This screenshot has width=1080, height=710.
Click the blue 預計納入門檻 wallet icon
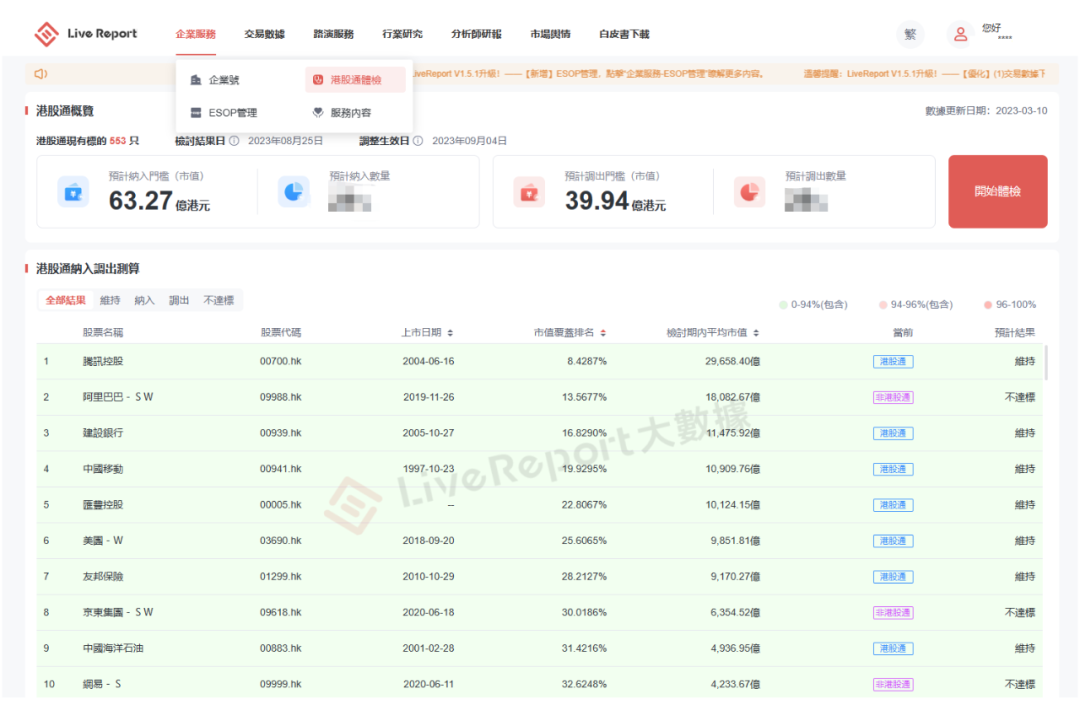coord(73,192)
